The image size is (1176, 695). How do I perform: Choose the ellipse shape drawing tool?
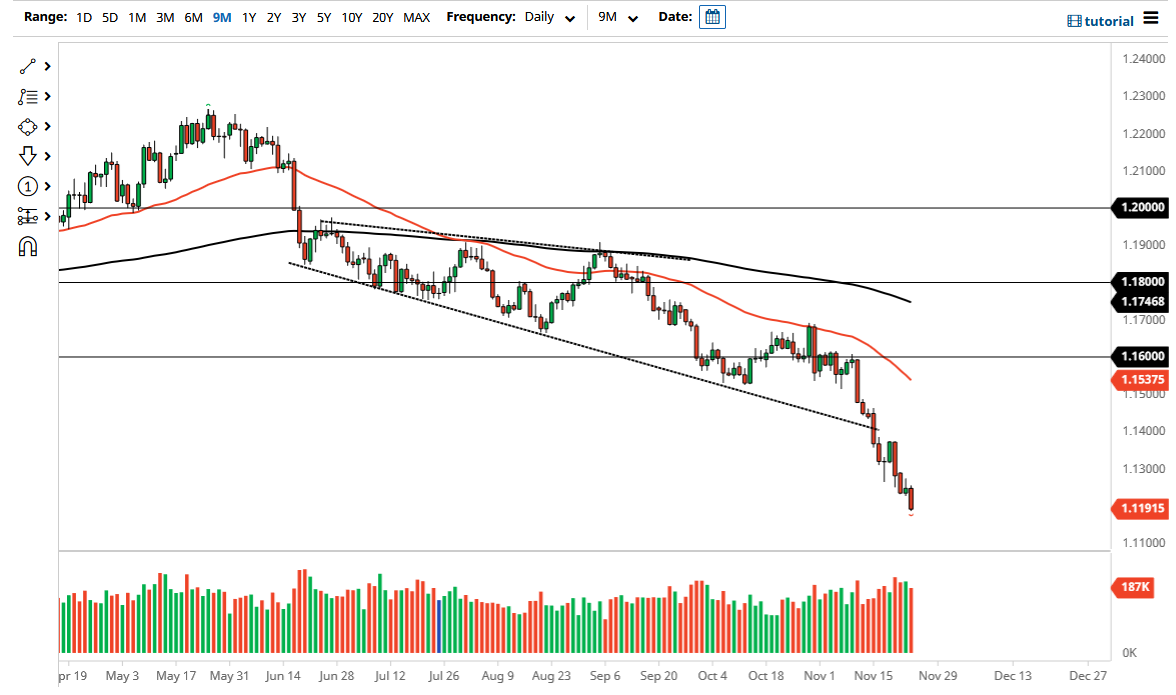coord(27,126)
